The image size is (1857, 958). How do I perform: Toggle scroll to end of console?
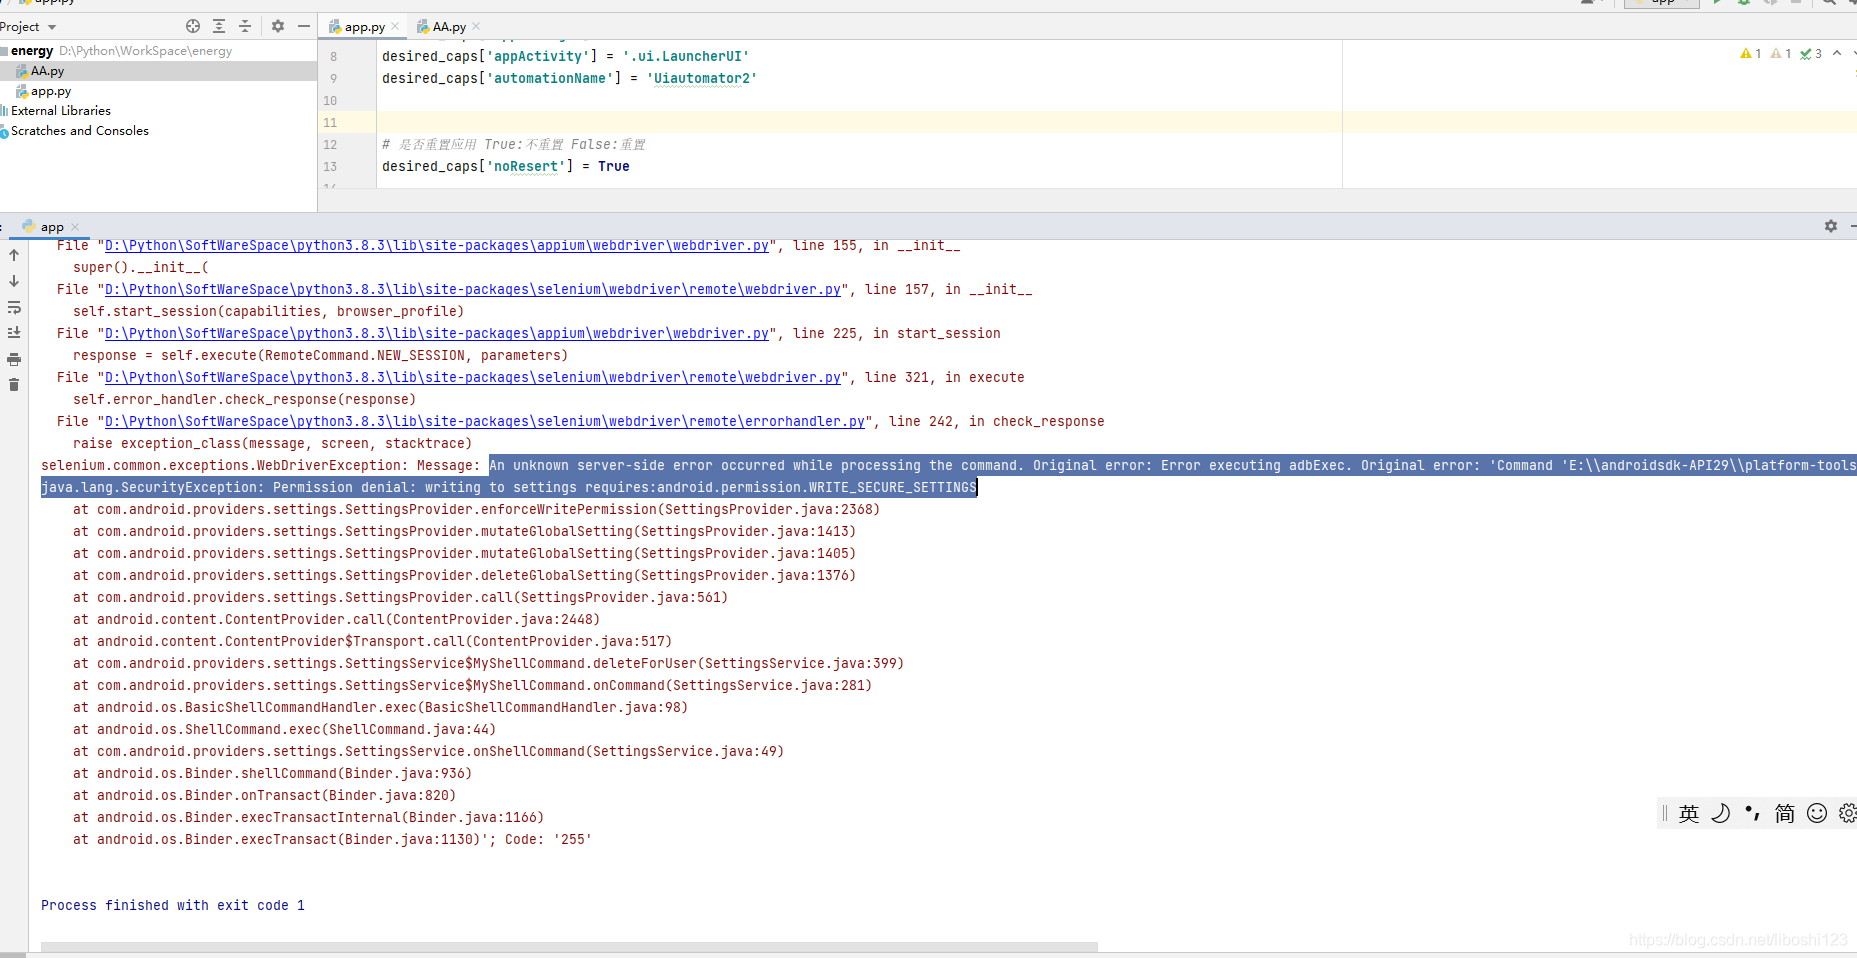click(x=14, y=333)
